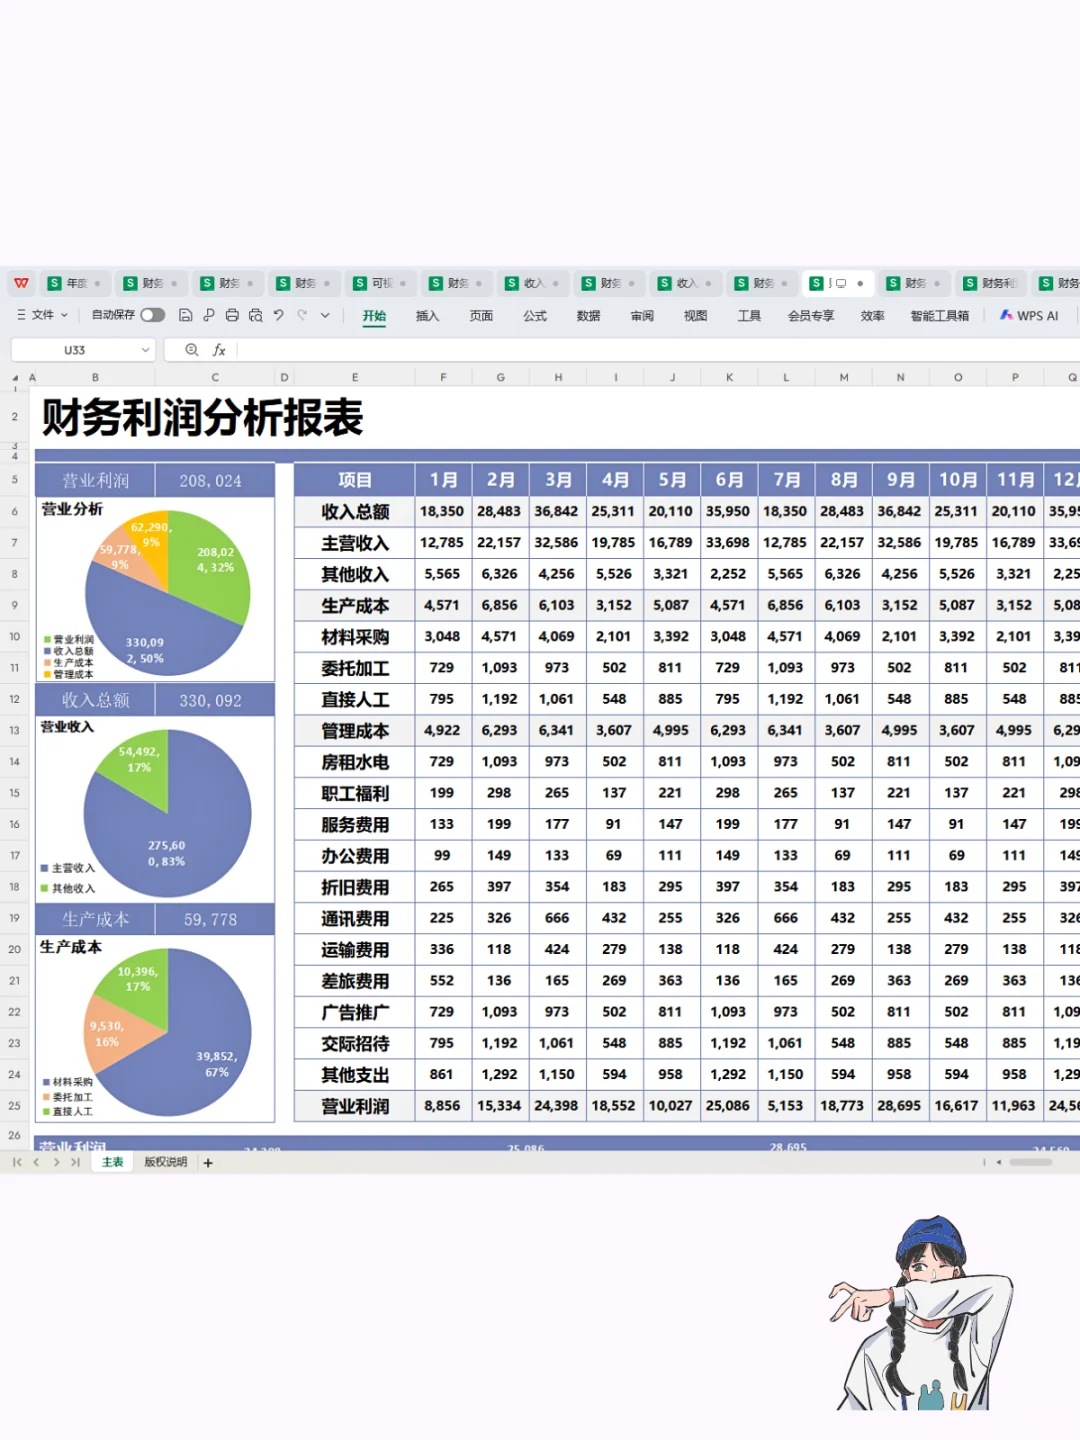Viewport: 1080px width, 1440px height.
Task: Open Print Preview
Action: coord(255,316)
